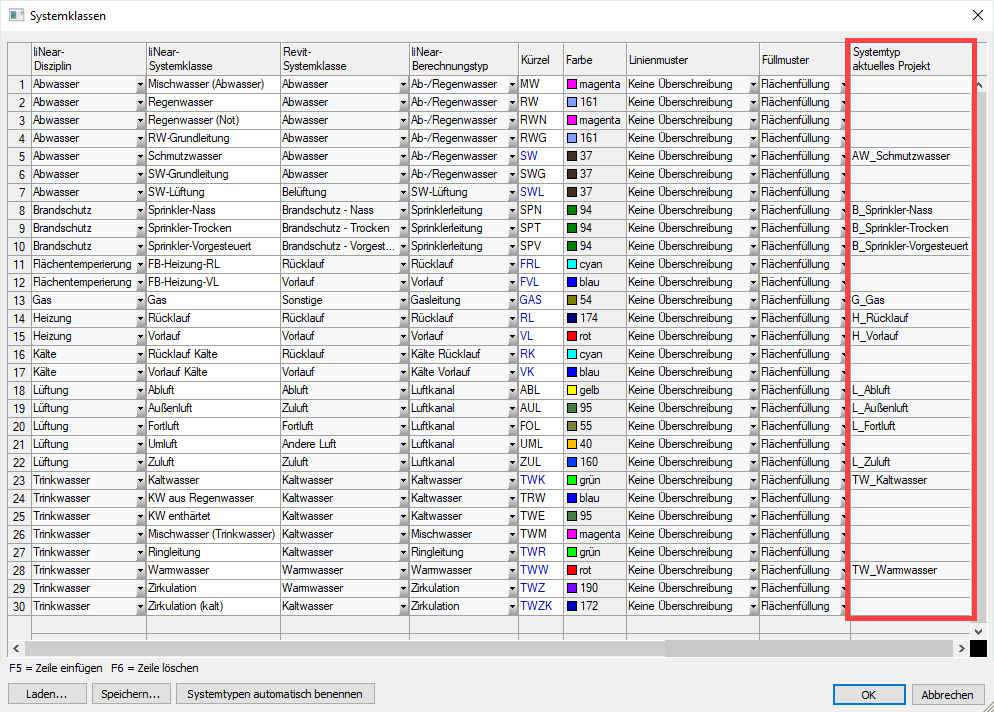Screen dimensions: 994x712
Task: Open Disziplin dropdown in row 1
Action: 140,84
